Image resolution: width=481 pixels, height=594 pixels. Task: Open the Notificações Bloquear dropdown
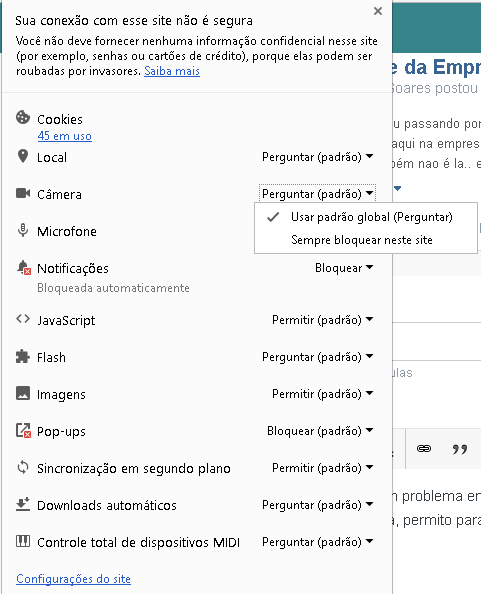point(344,268)
